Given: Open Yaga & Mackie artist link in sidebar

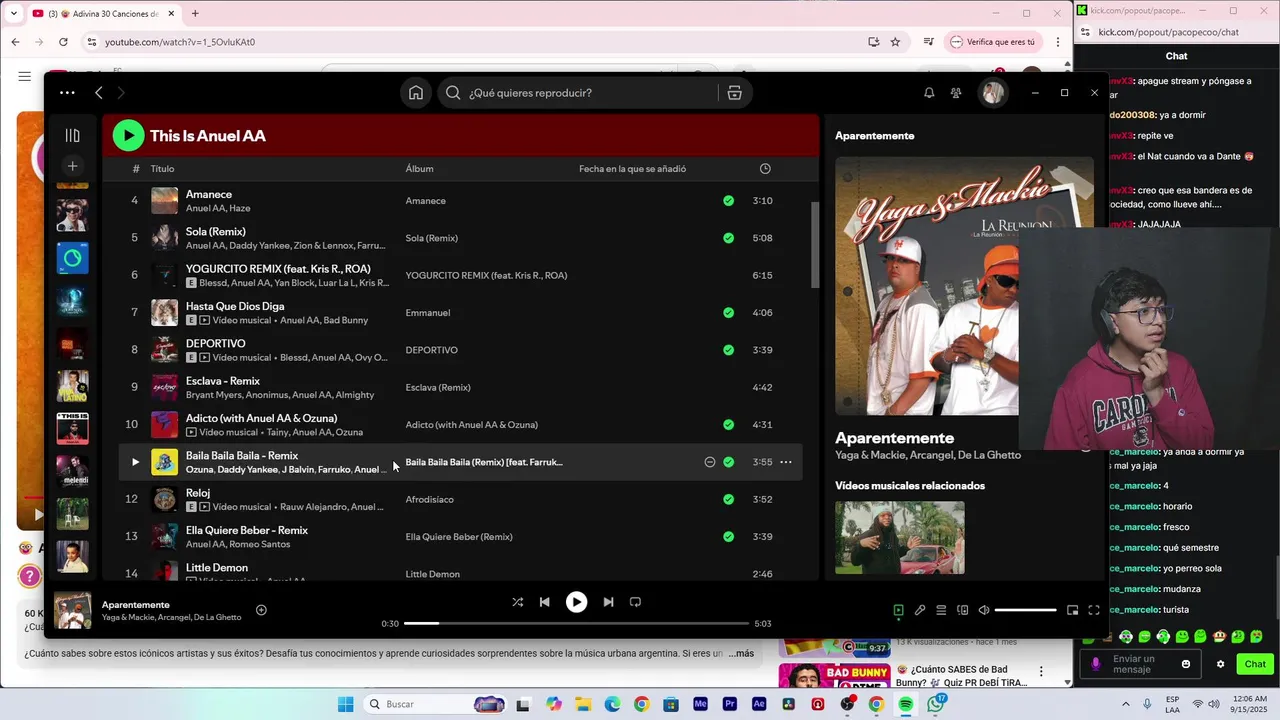Looking at the screenshot, I should pyautogui.click(x=872, y=455).
